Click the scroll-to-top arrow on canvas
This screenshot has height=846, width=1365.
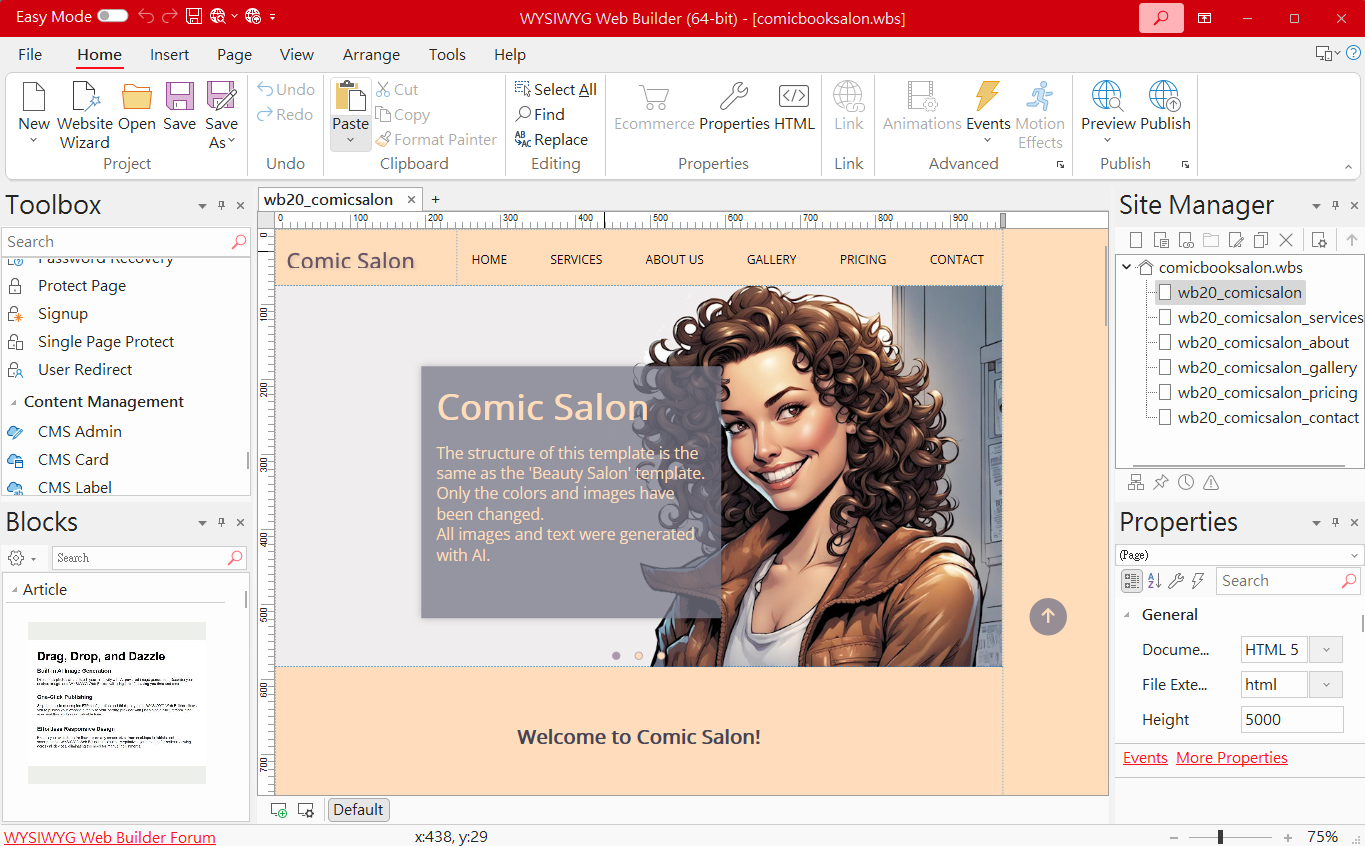(x=1048, y=616)
